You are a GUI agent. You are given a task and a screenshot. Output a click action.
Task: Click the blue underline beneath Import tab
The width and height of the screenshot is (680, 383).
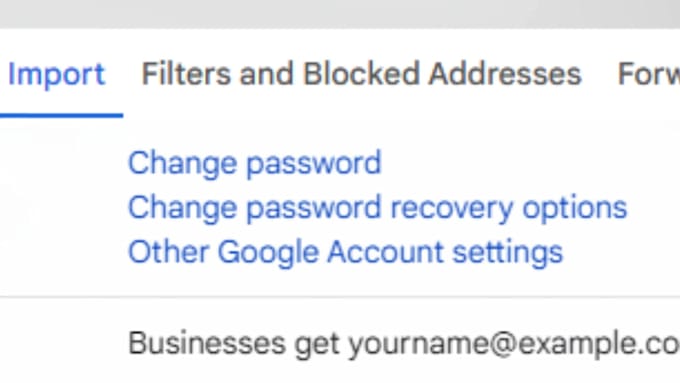coord(61,115)
